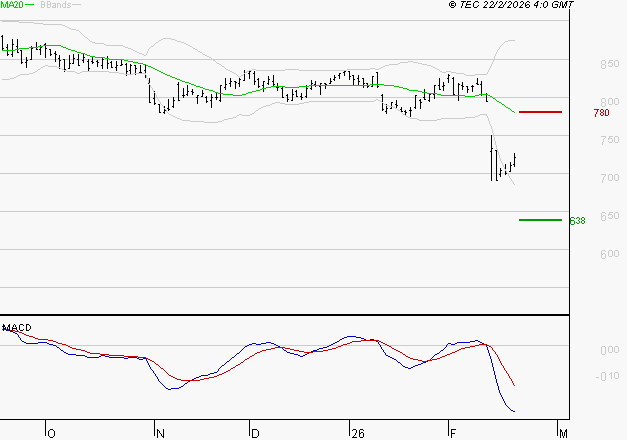Click the MACD indicator label
This screenshot has width=627, height=440.
pyautogui.click(x=17, y=328)
